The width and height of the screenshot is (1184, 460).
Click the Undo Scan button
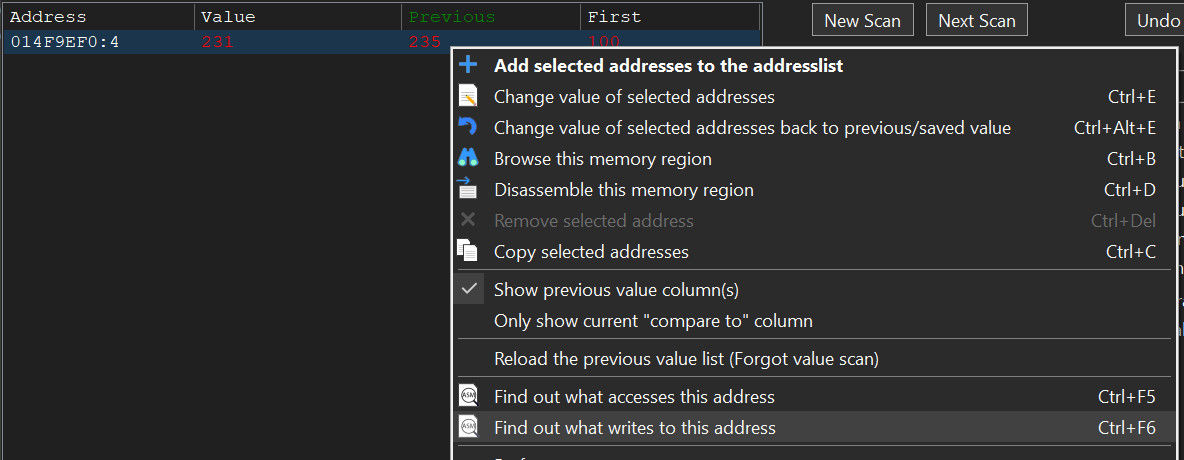[x=1156, y=21]
